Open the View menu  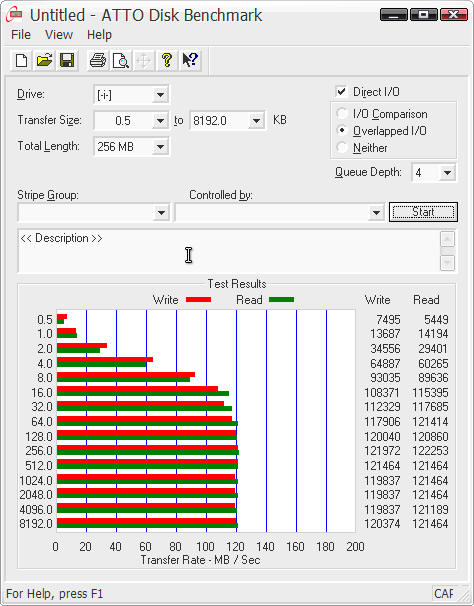click(x=59, y=35)
